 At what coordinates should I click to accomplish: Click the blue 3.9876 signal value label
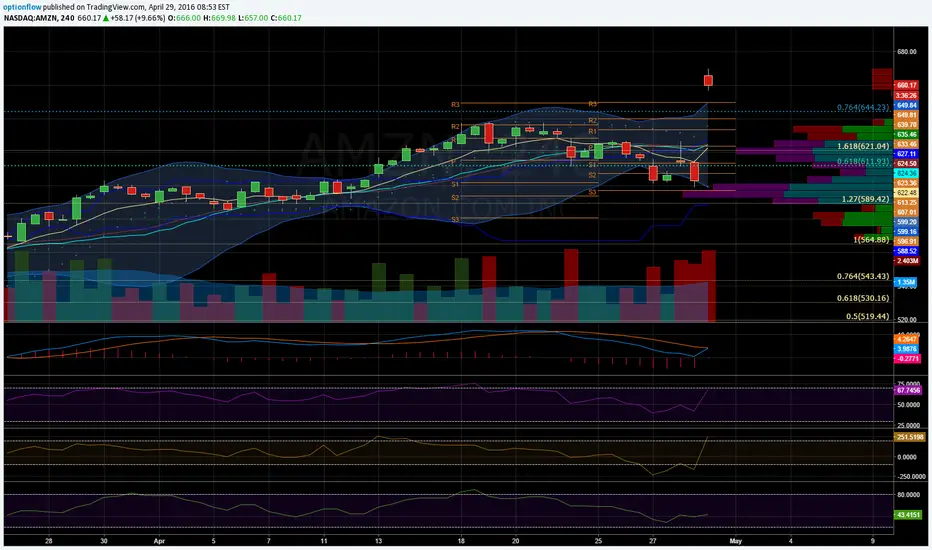click(x=906, y=349)
